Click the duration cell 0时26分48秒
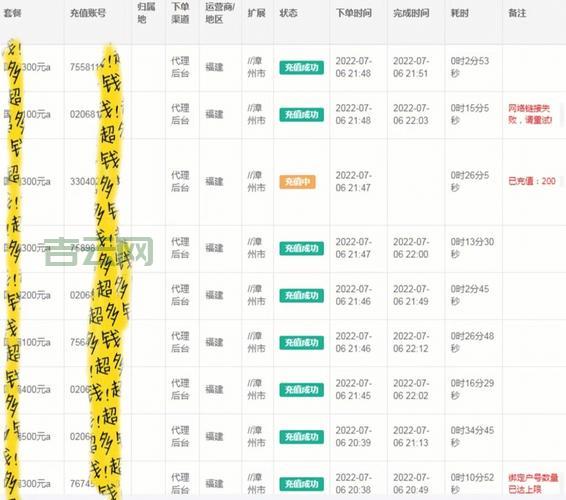 (x=472, y=342)
